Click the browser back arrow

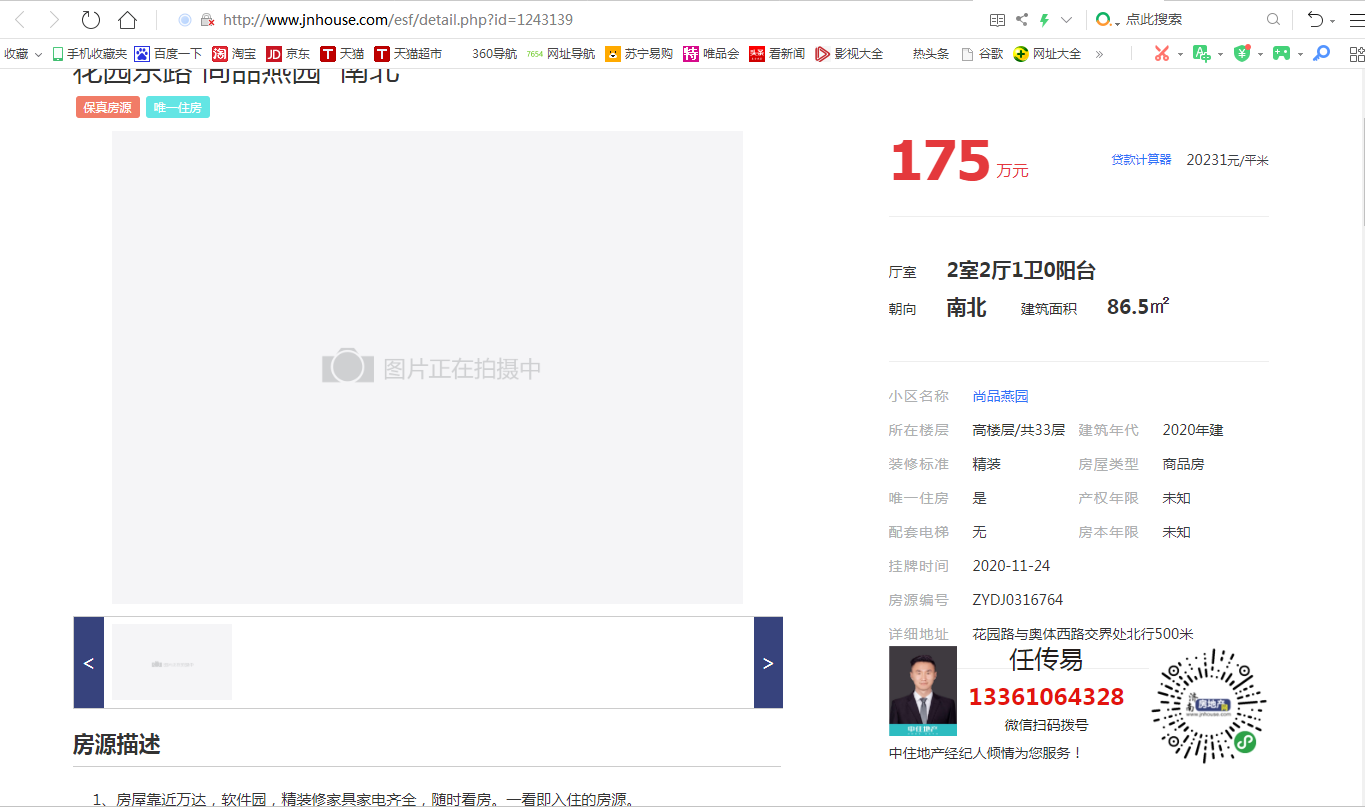20,20
